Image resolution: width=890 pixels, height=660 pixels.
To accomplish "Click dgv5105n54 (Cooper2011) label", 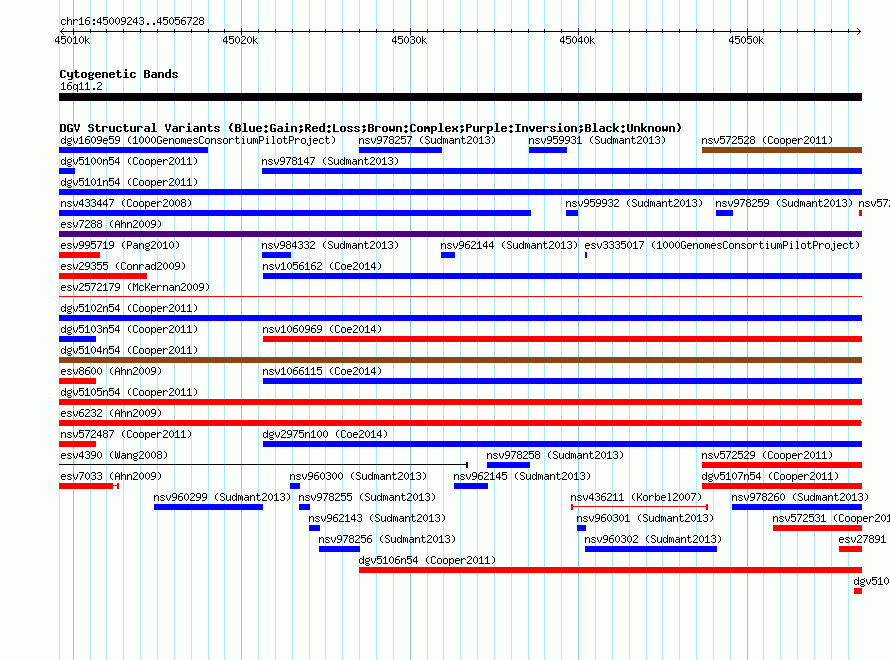I will [129, 392].
